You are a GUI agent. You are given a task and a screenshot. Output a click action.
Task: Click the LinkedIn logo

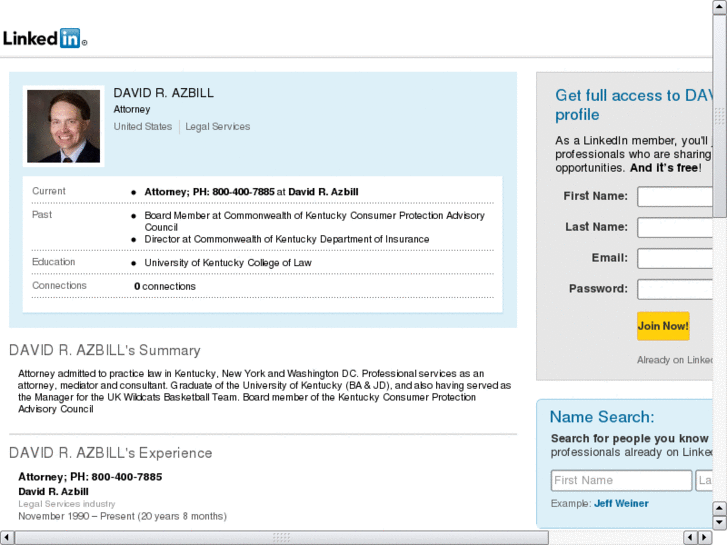click(x=45, y=38)
